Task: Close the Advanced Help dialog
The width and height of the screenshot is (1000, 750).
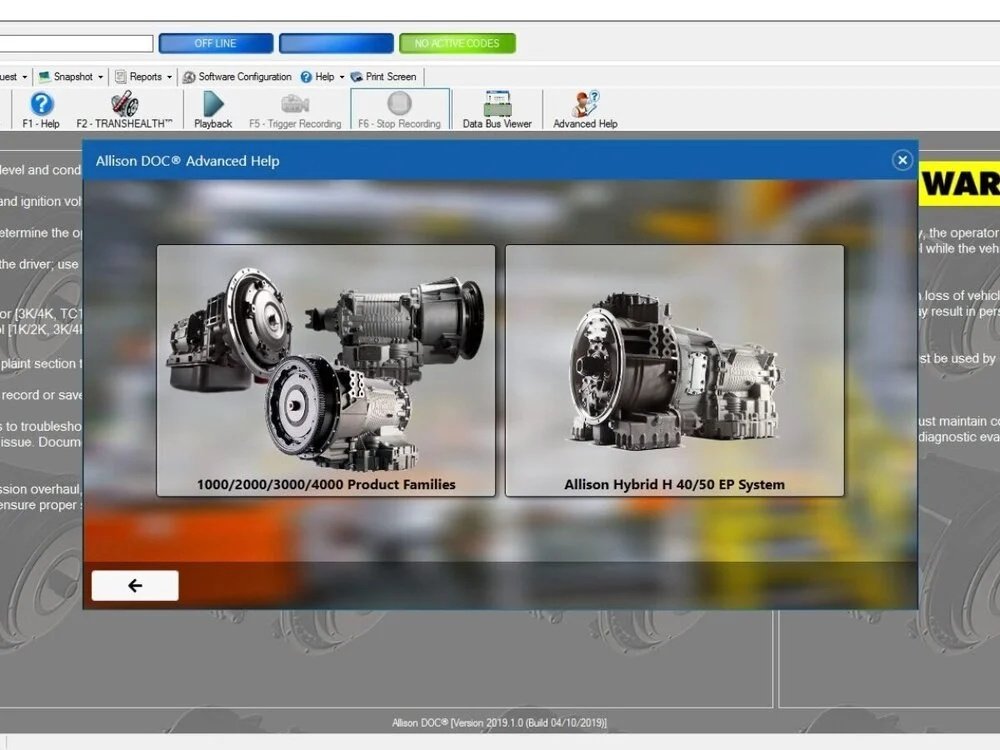Action: coord(902,160)
